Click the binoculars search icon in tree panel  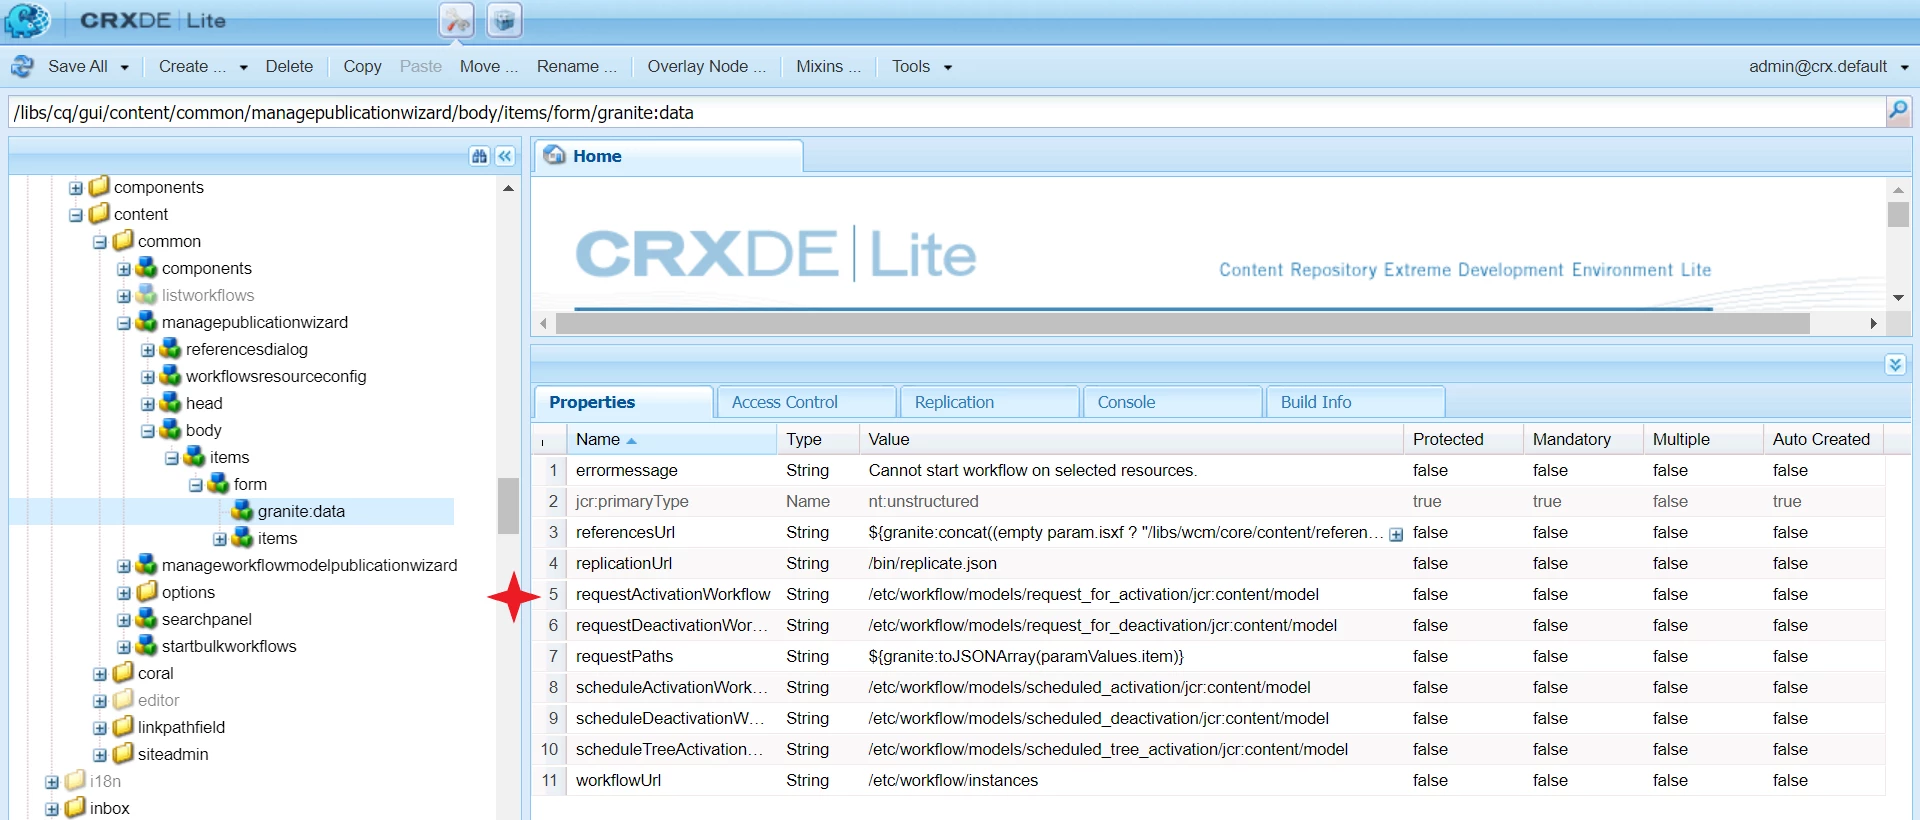point(480,156)
